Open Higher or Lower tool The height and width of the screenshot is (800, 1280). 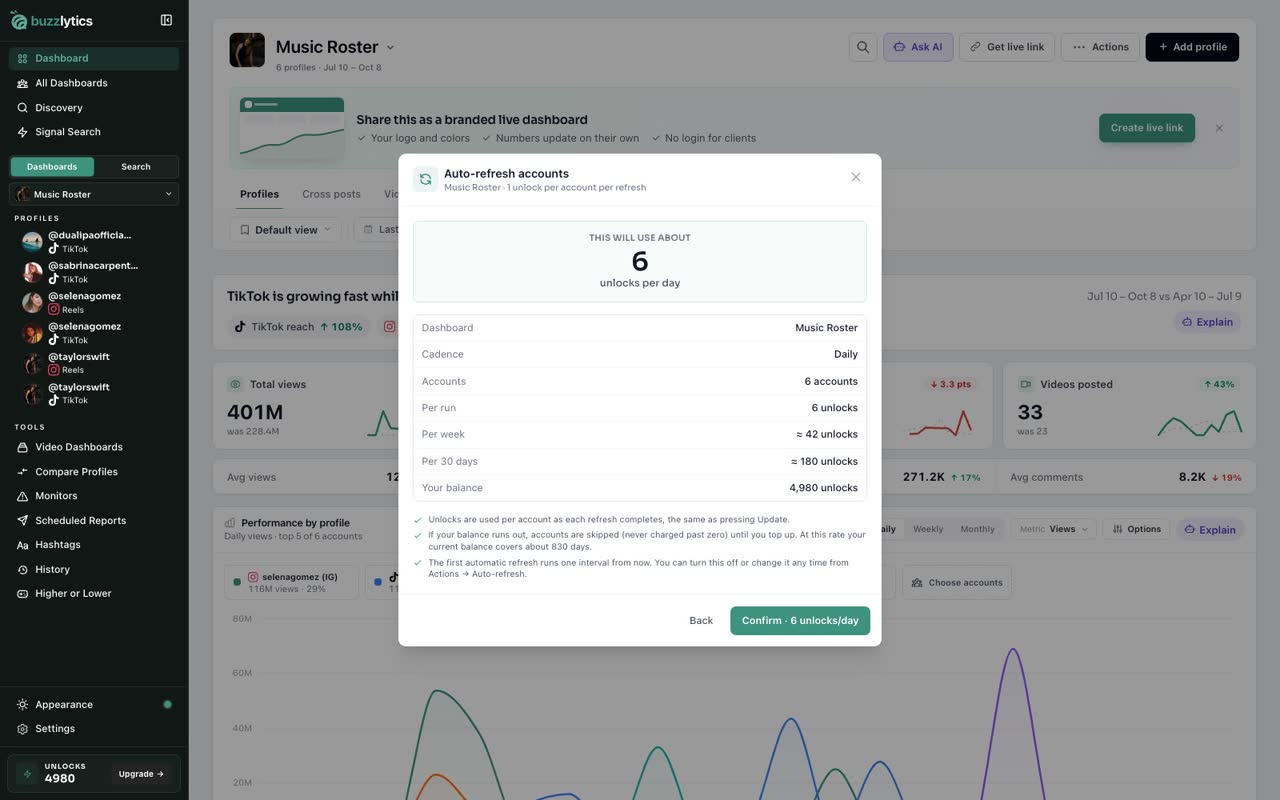pos(94,593)
